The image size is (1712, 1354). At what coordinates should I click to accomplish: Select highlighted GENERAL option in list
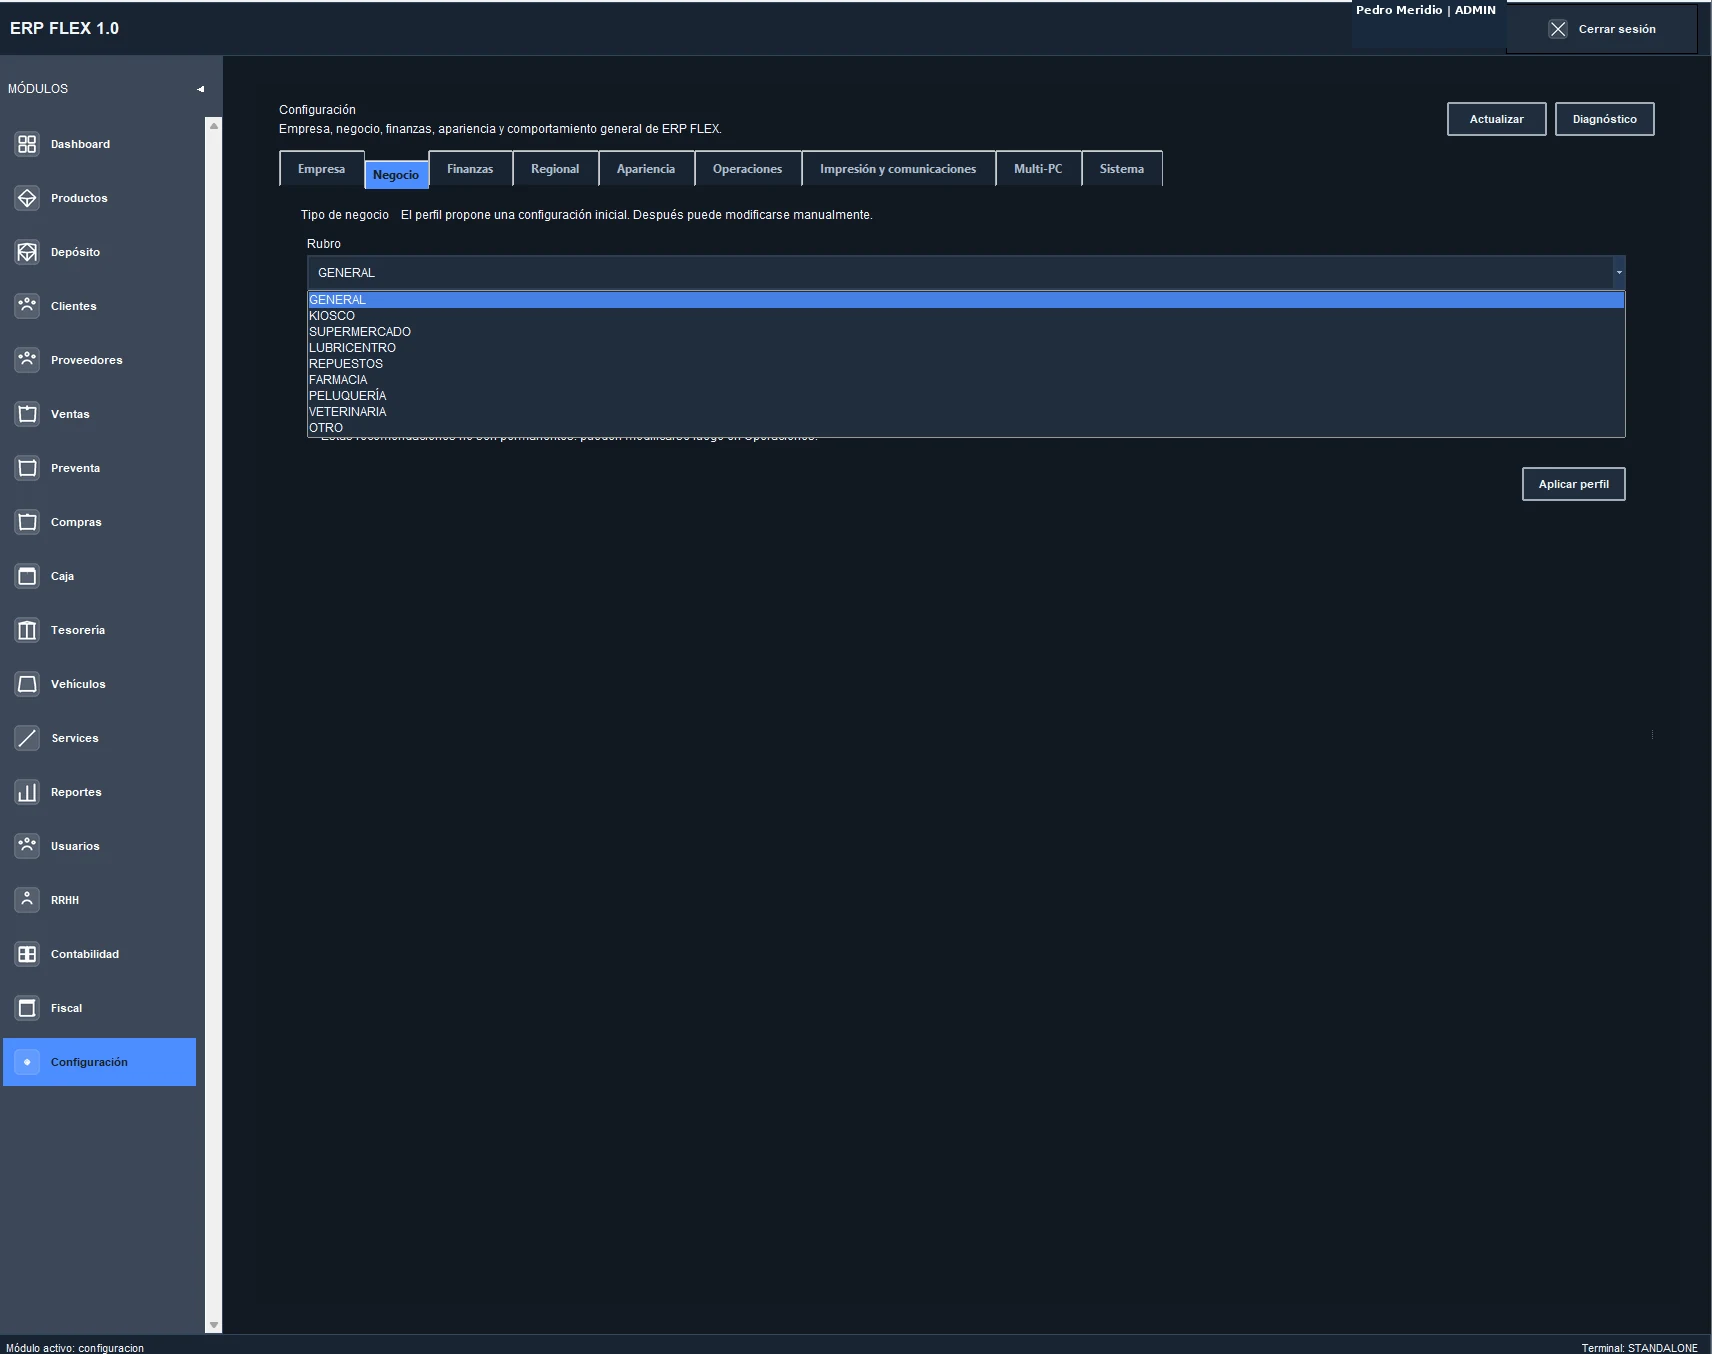coord(966,300)
